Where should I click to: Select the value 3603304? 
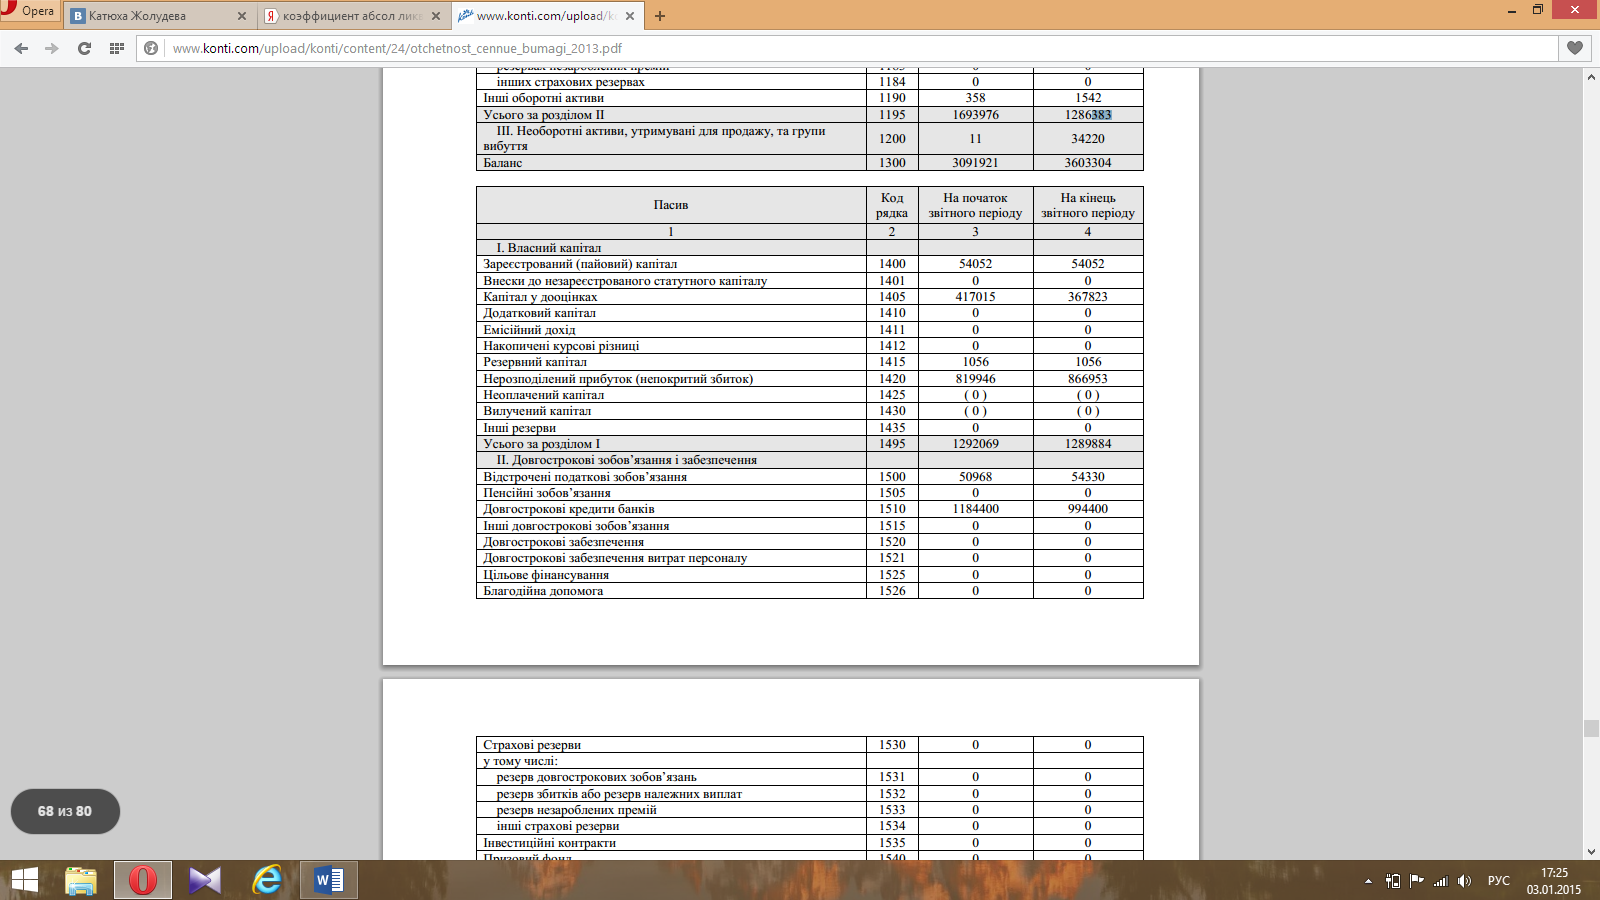click(x=1088, y=163)
